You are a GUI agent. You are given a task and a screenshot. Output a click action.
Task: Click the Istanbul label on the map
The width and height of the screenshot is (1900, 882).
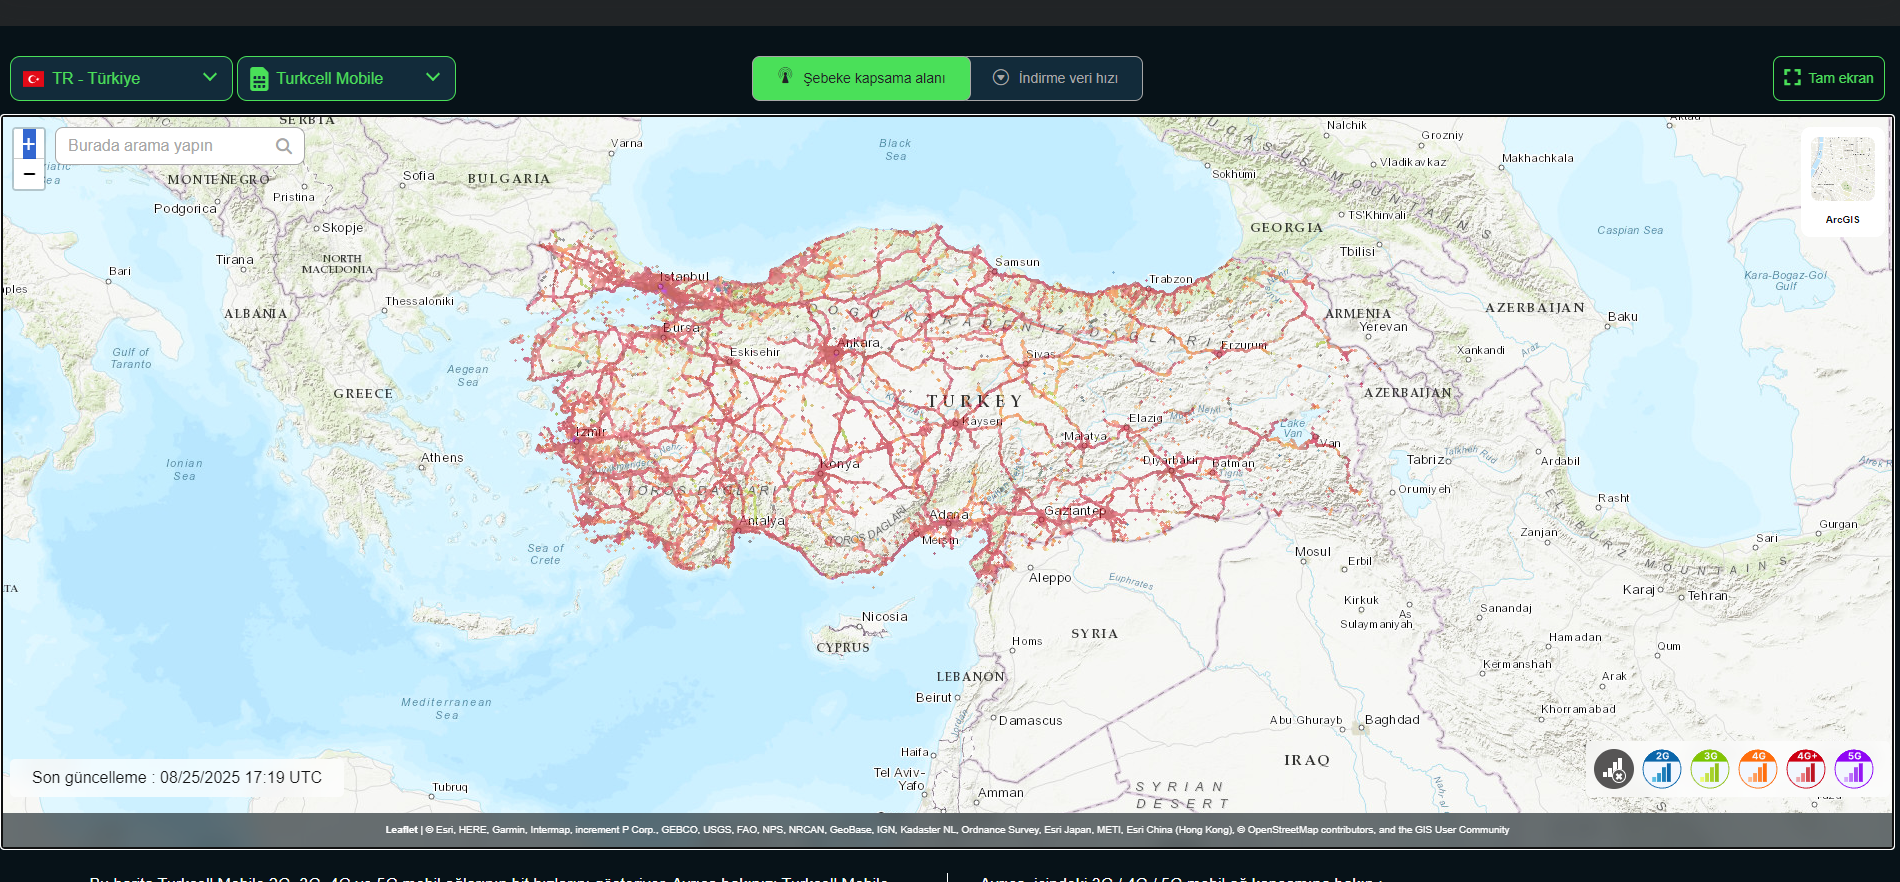click(x=684, y=277)
